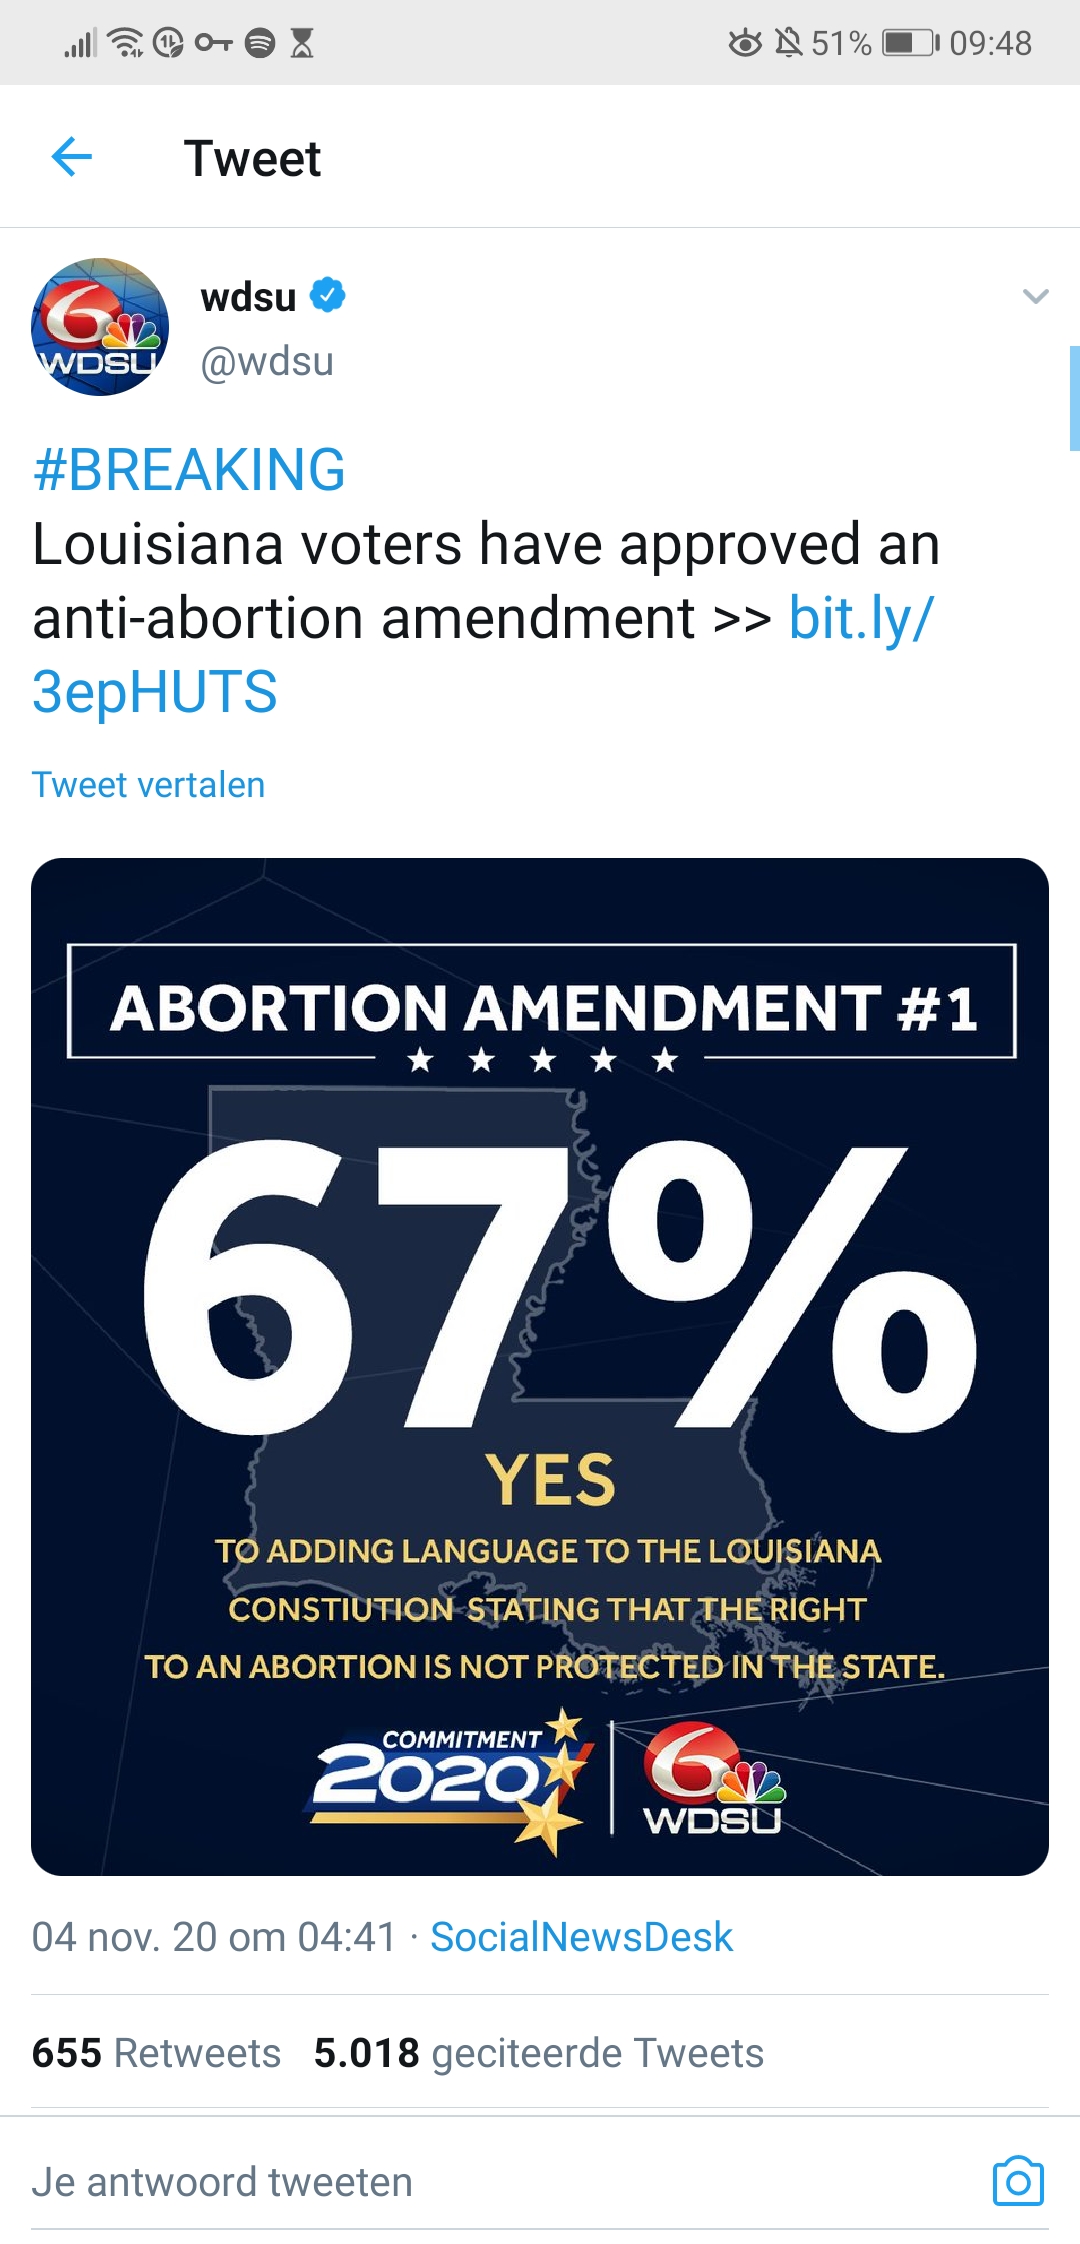Screen dimensions: 1080x2244
Task: Tap the eye comfort status icon
Action: point(745,43)
